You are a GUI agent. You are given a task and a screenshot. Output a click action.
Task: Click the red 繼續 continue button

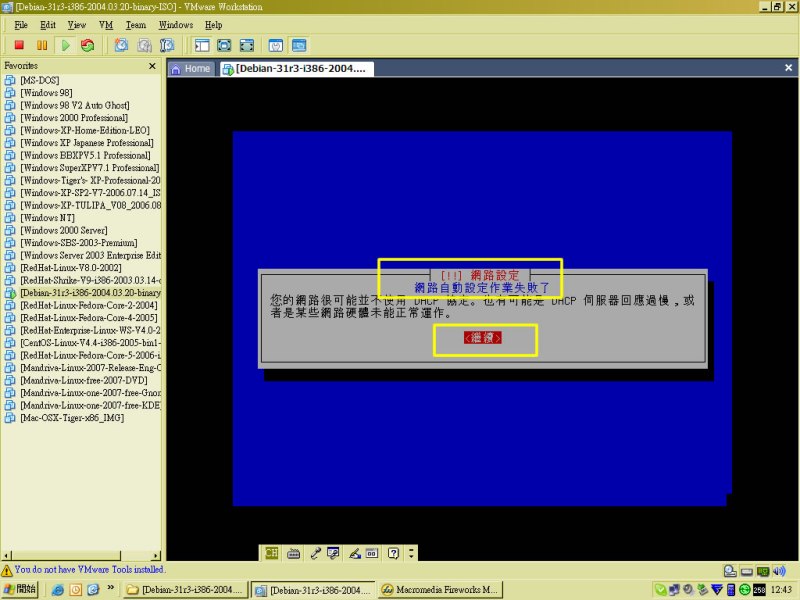tap(483, 338)
